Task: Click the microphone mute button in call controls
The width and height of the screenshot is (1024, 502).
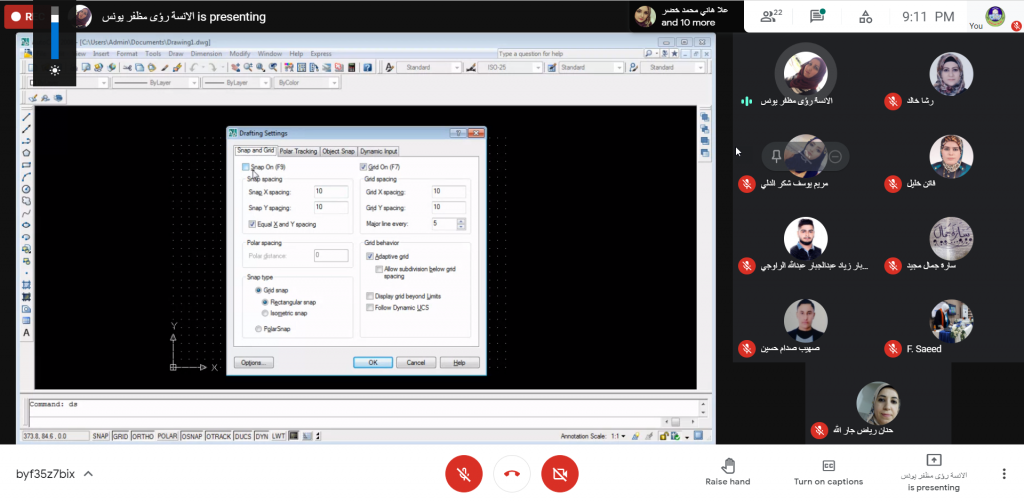Action: click(462, 473)
